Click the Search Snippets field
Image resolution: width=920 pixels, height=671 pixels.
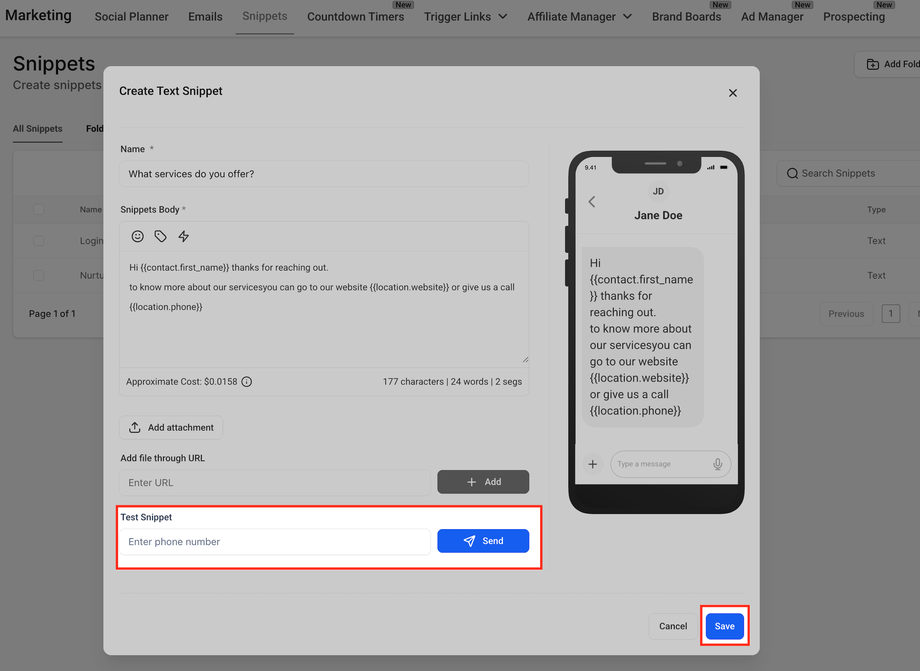click(848, 173)
